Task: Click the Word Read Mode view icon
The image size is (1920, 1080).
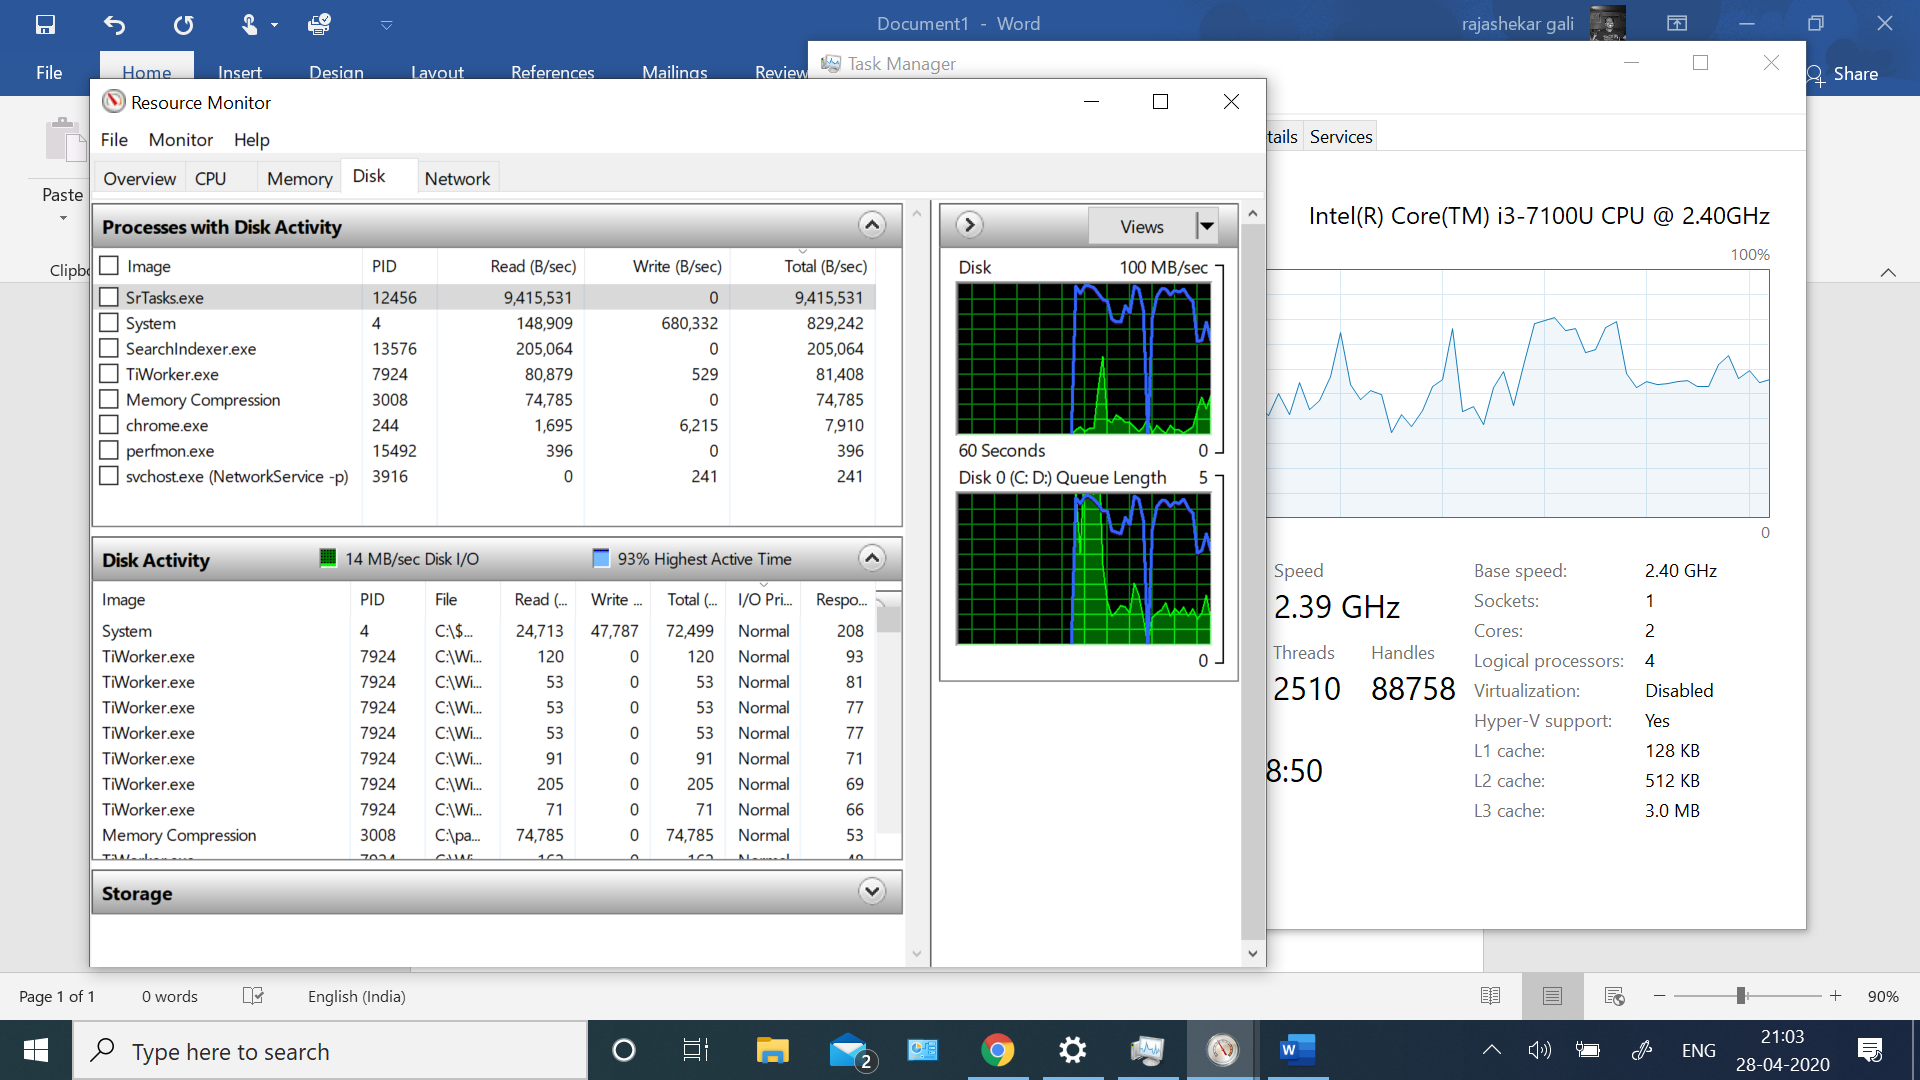Action: click(1490, 996)
